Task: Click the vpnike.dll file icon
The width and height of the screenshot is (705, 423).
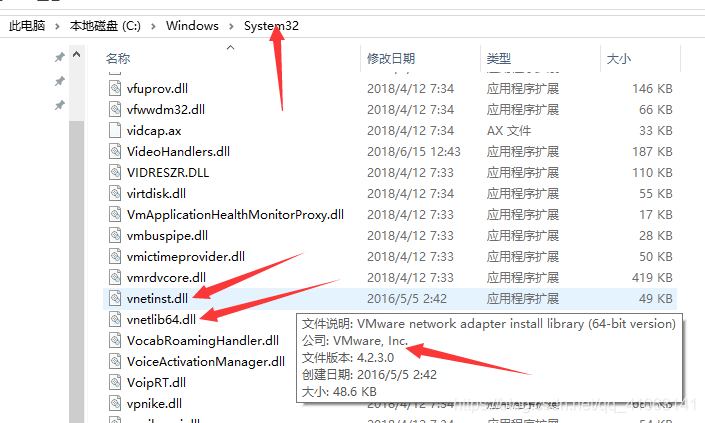Action: click(115, 404)
